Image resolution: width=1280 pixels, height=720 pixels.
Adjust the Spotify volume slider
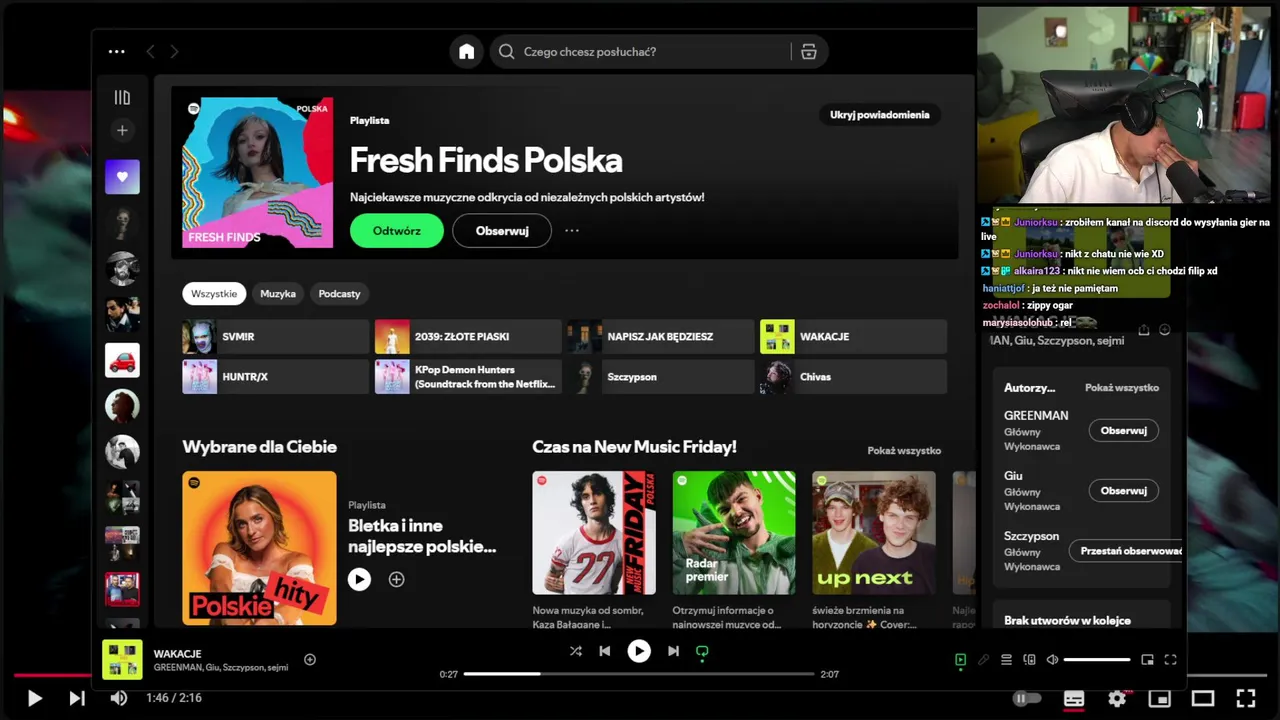(1097, 660)
